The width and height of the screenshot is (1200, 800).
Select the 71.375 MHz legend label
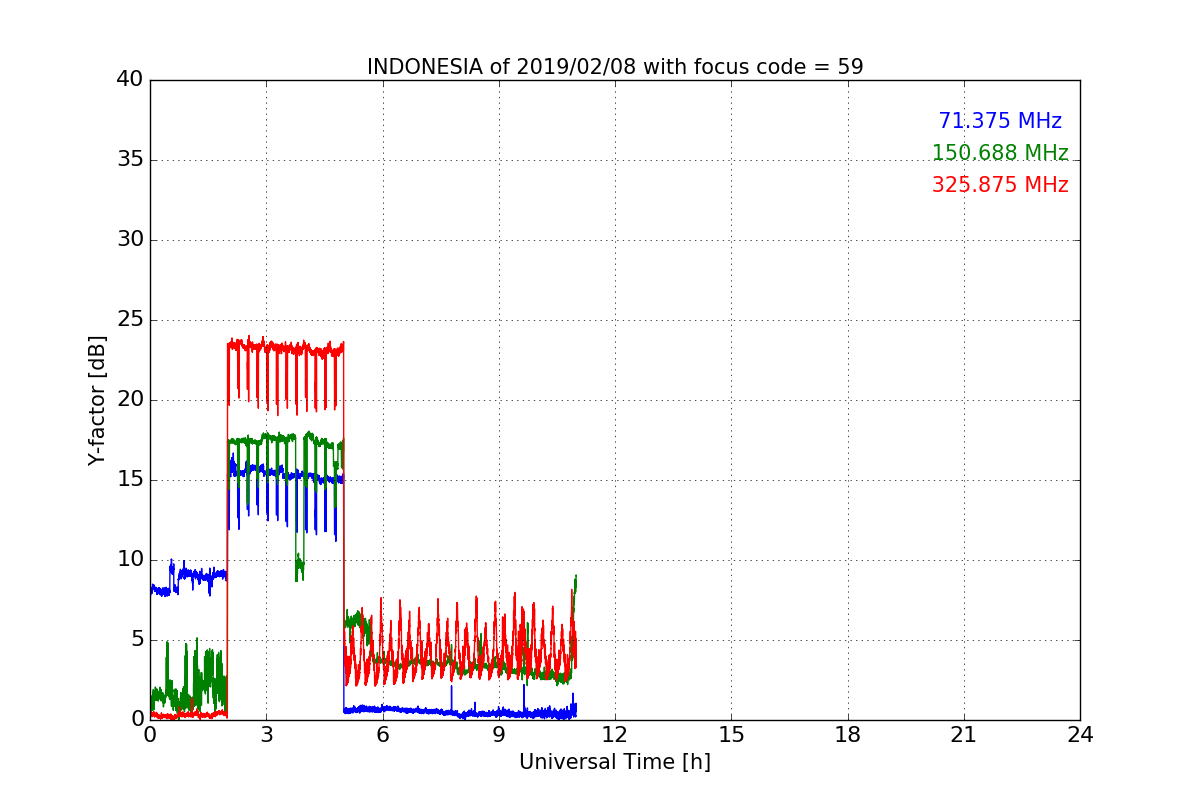click(x=1000, y=121)
